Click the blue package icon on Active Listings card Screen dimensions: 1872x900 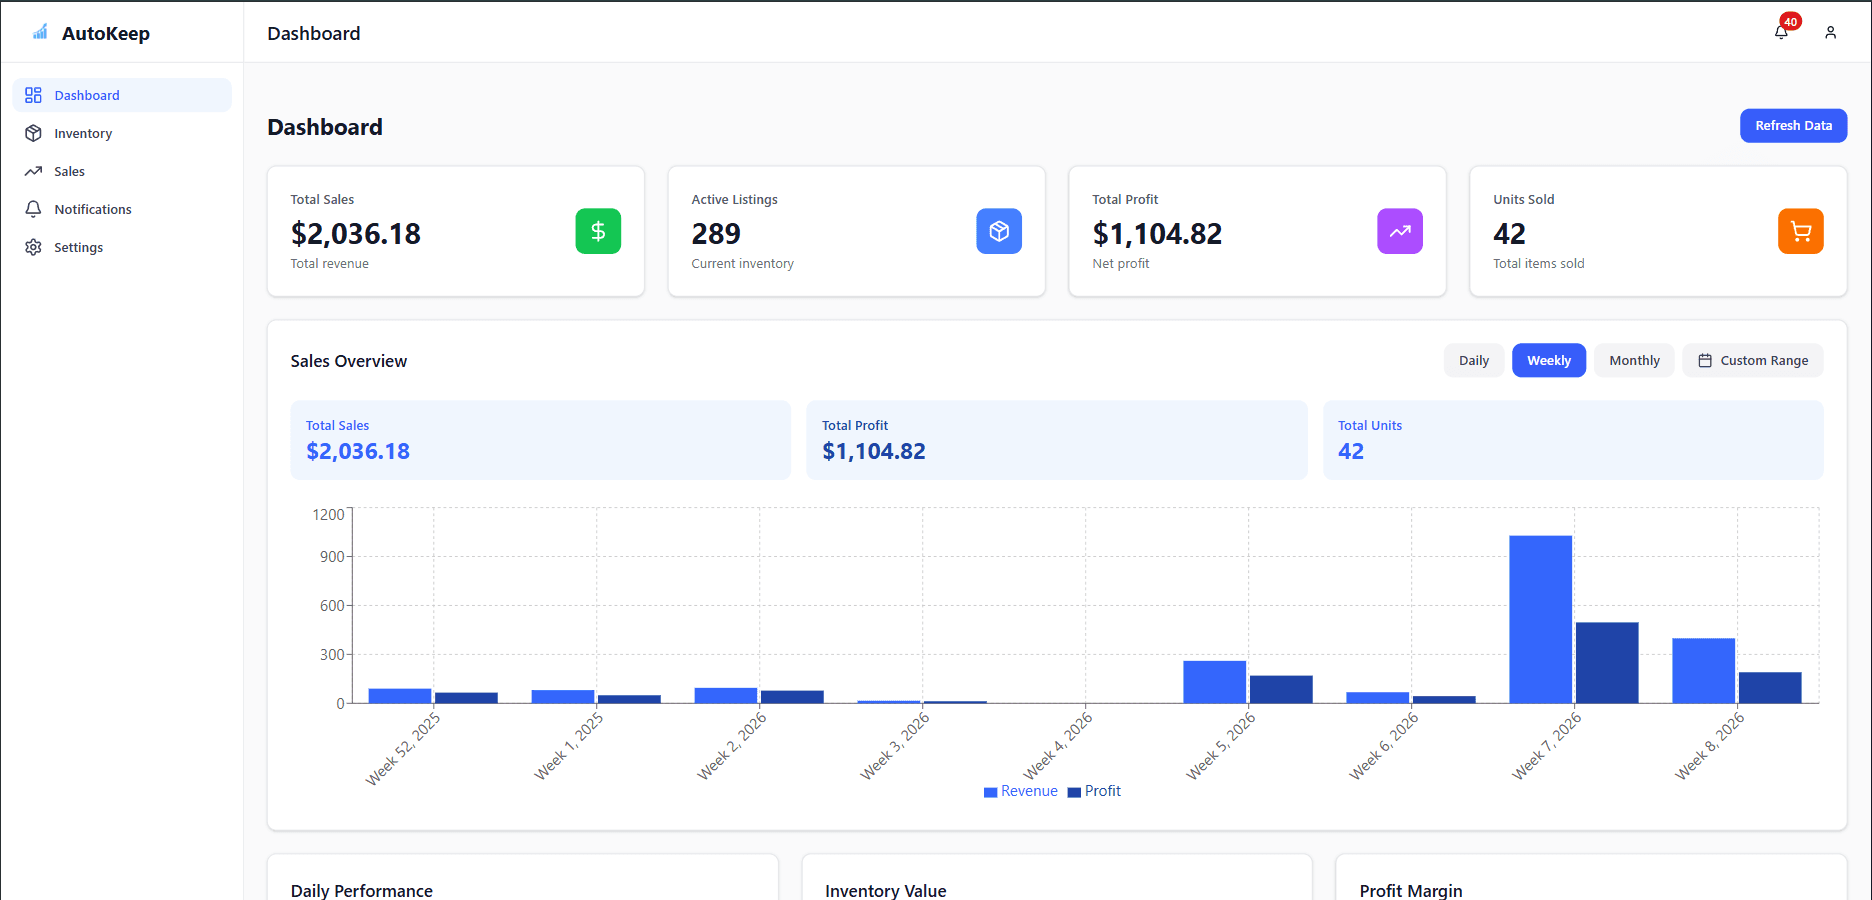click(x=999, y=231)
